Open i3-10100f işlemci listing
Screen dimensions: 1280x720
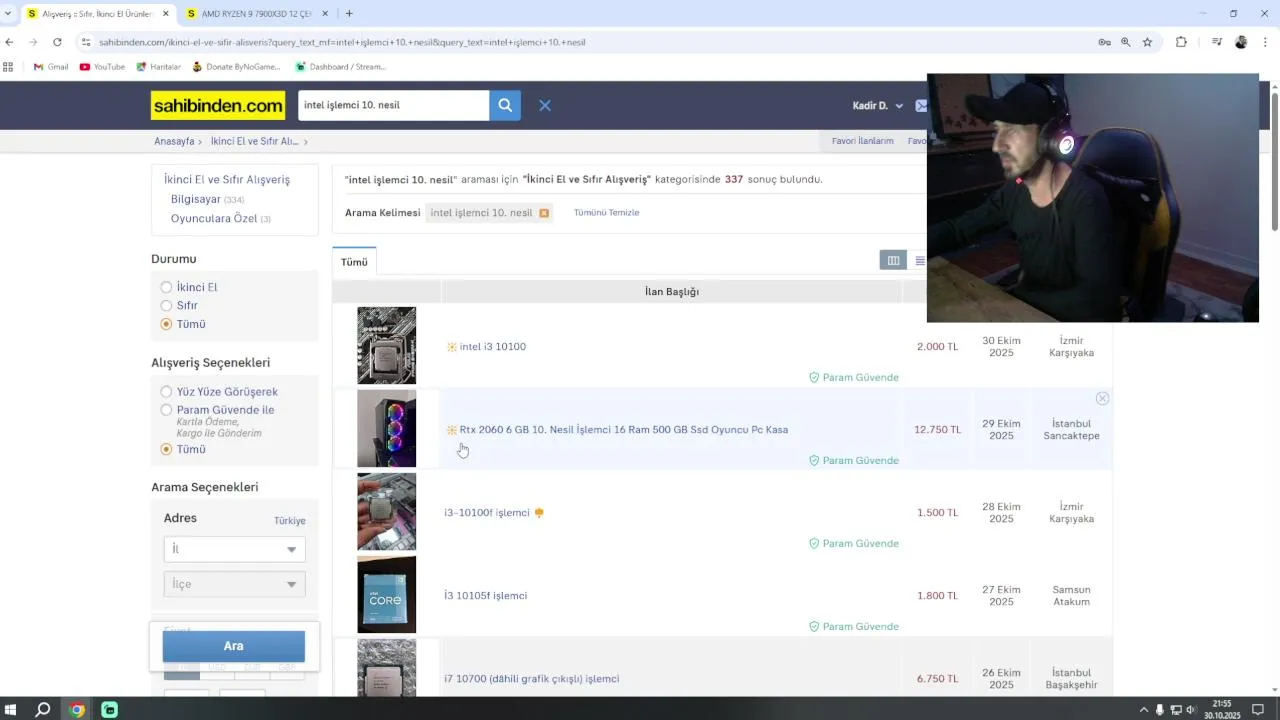point(487,513)
